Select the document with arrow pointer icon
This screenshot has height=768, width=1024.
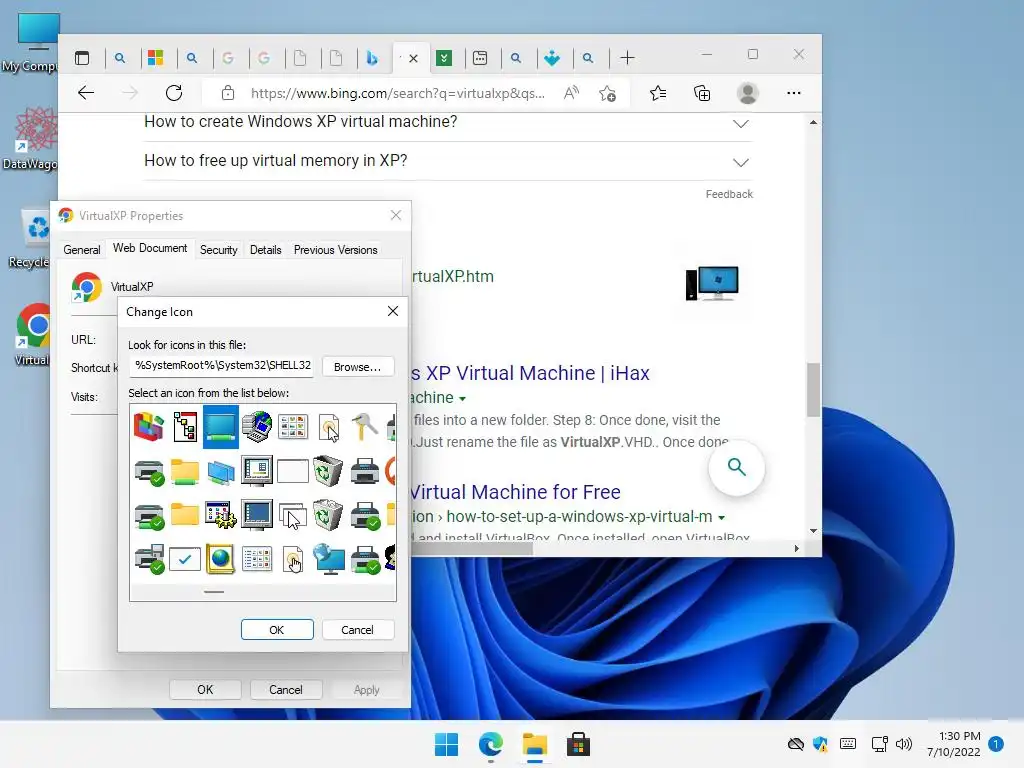328,428
